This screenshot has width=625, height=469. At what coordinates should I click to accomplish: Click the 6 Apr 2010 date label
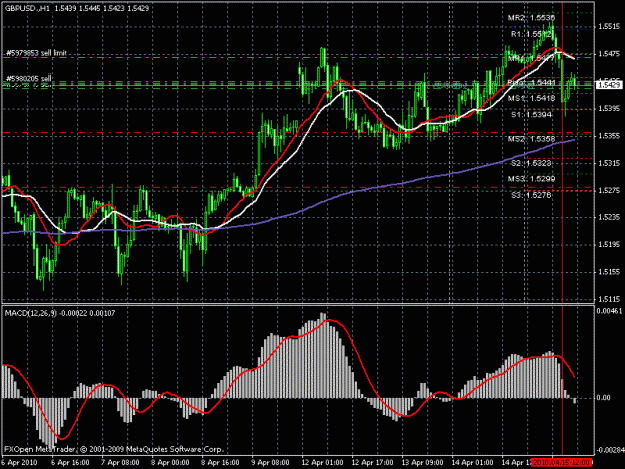(19, 463)
